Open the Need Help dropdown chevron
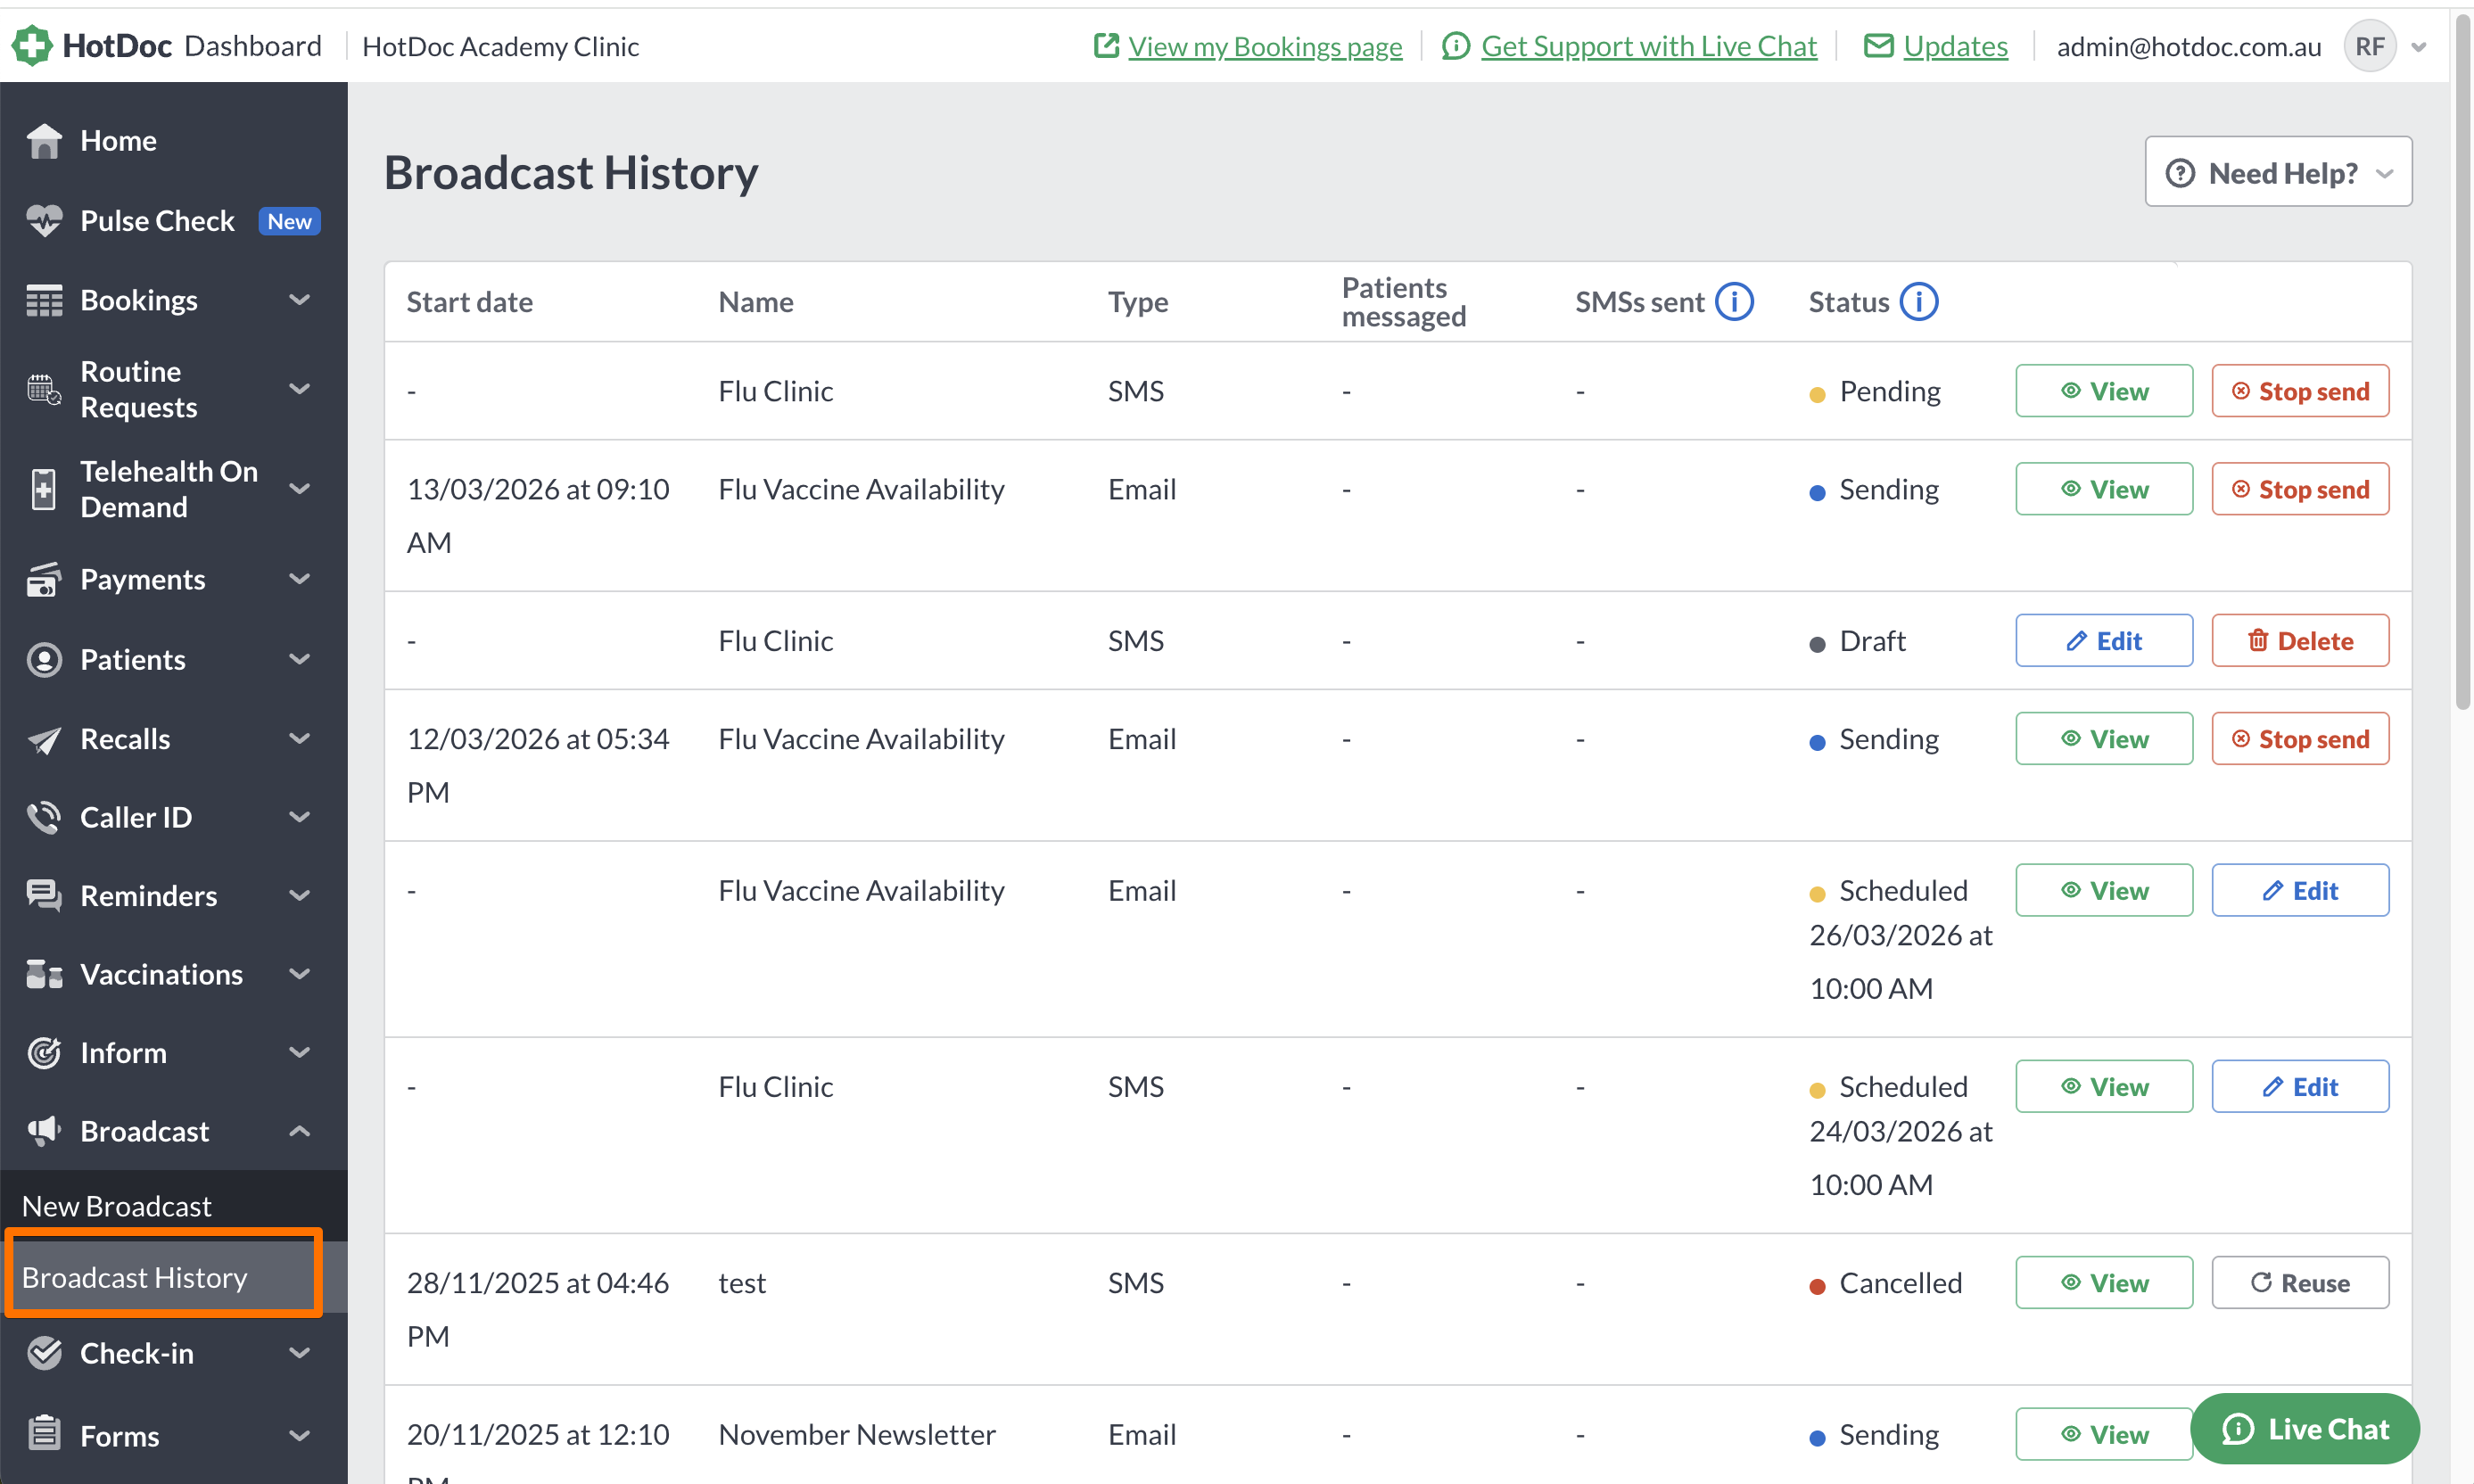2474x1484 pixels. [x=2385, y=174]
